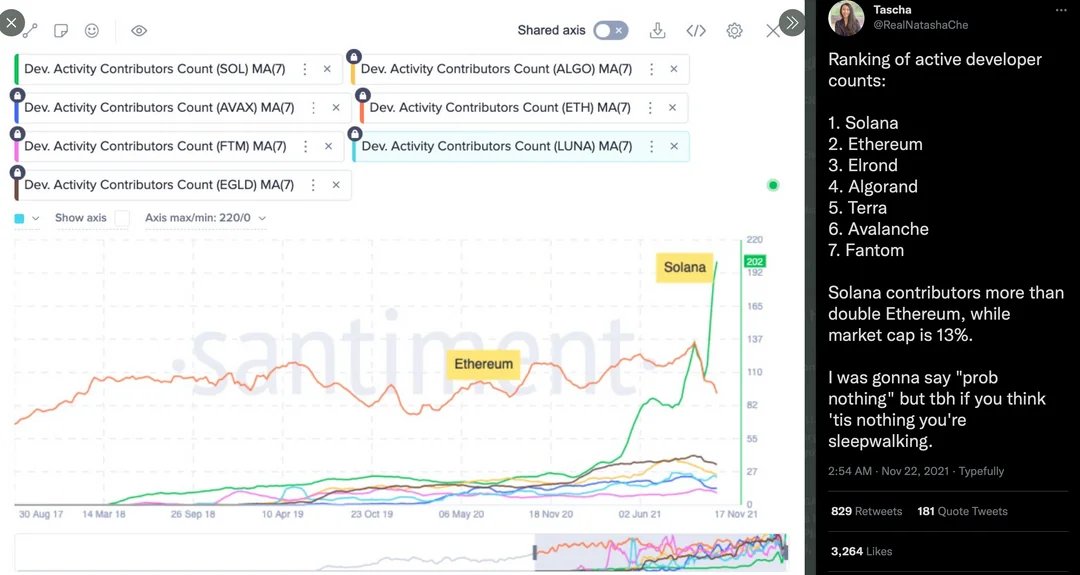Open Tascha's profile name link
The width and height of the screenshot is (1080, 575).
[893, 10]
